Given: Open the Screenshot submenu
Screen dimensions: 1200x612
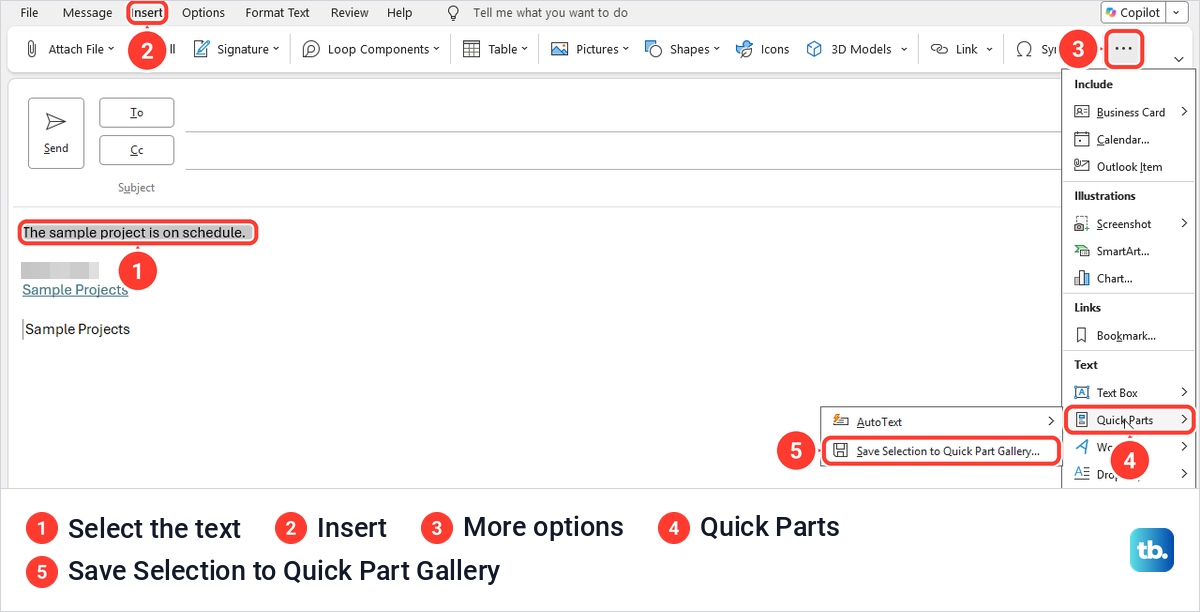Looking at the screenshot, I should click(x=1130, y=224).
